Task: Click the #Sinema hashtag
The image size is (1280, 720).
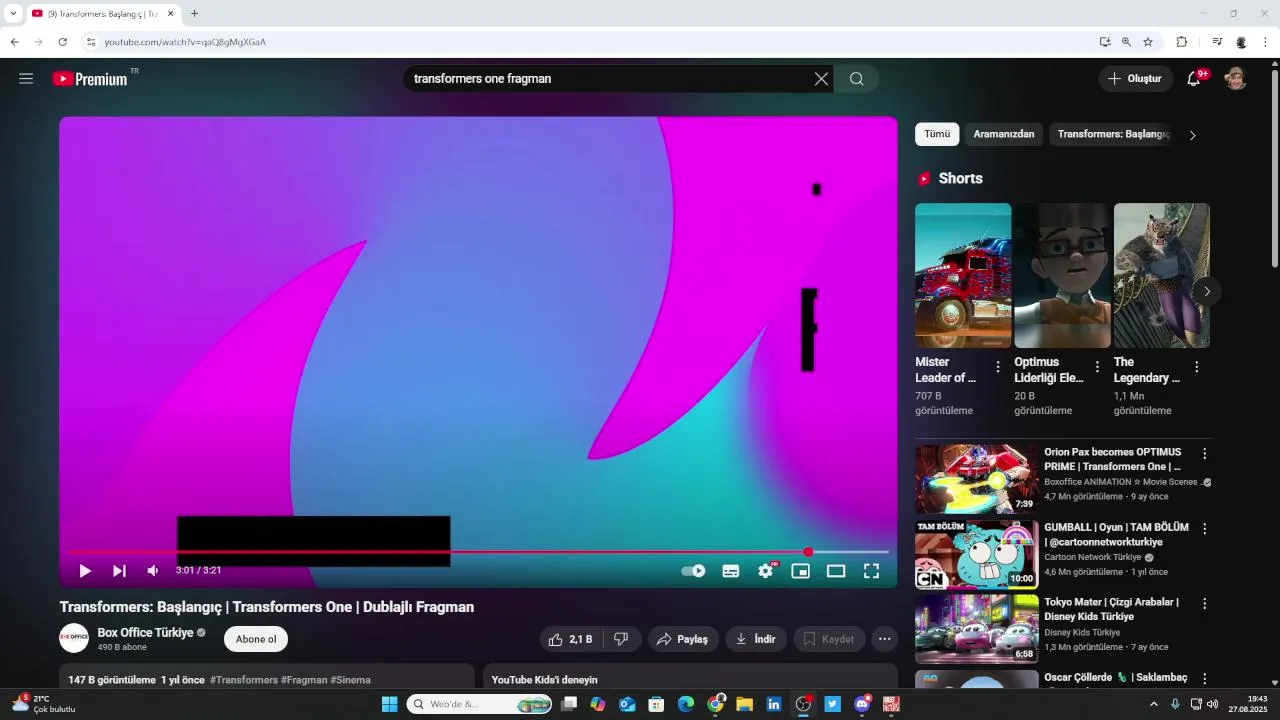Action: (x=350, y=680)
